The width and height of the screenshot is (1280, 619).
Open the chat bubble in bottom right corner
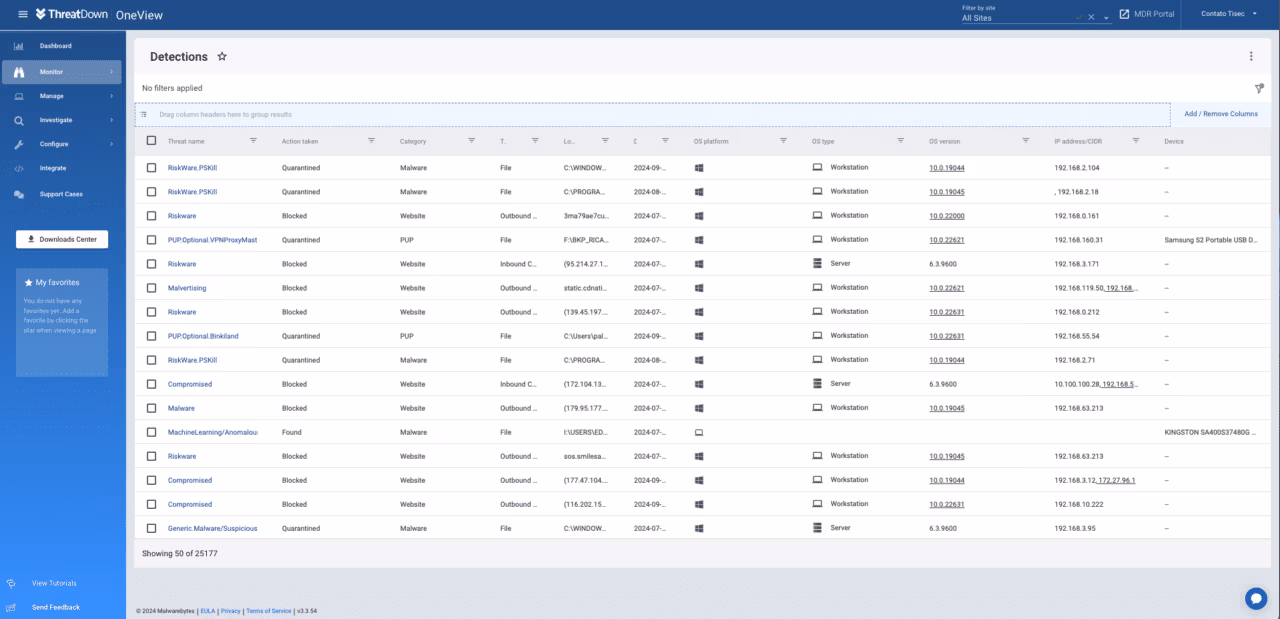[x=1256, y=597]
